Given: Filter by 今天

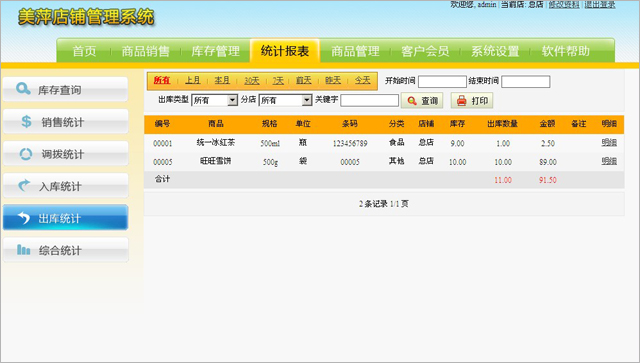Looking at the screenshot, I should (x=362, y=80).
